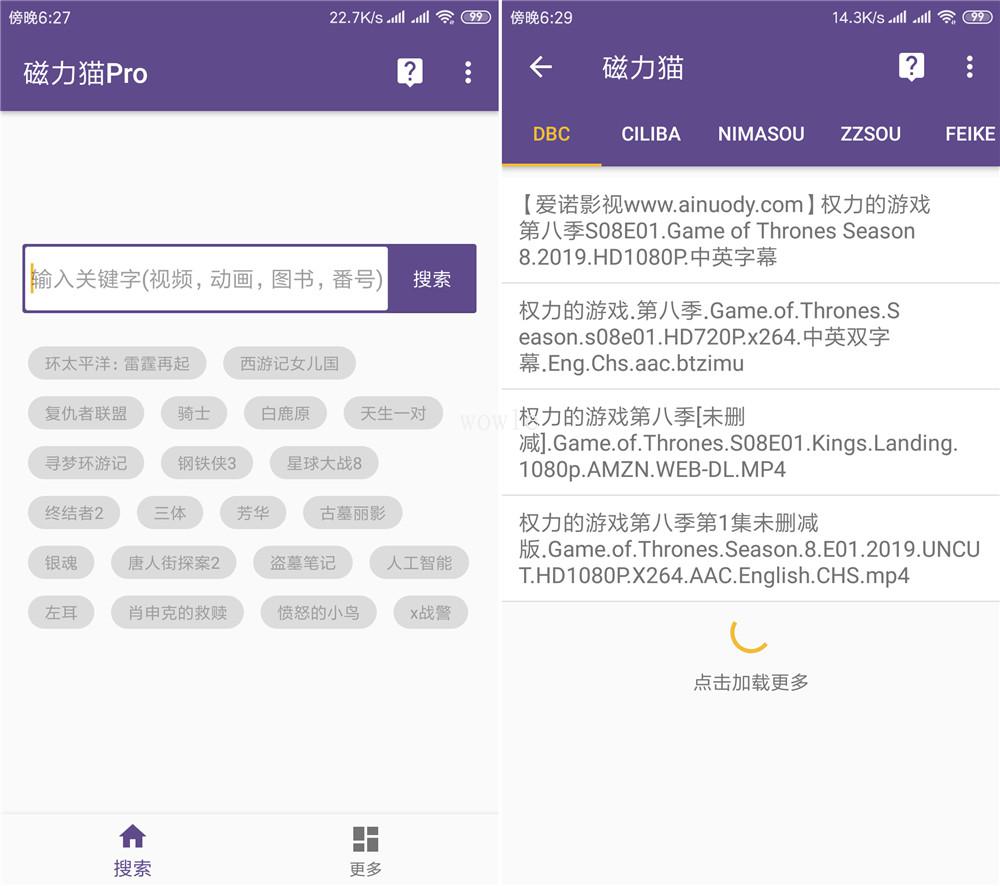This screenshot has width=1000, height=886.
Task: Select the NIMASOU tab
Action: pyautogui.click(x=761, y=134)
